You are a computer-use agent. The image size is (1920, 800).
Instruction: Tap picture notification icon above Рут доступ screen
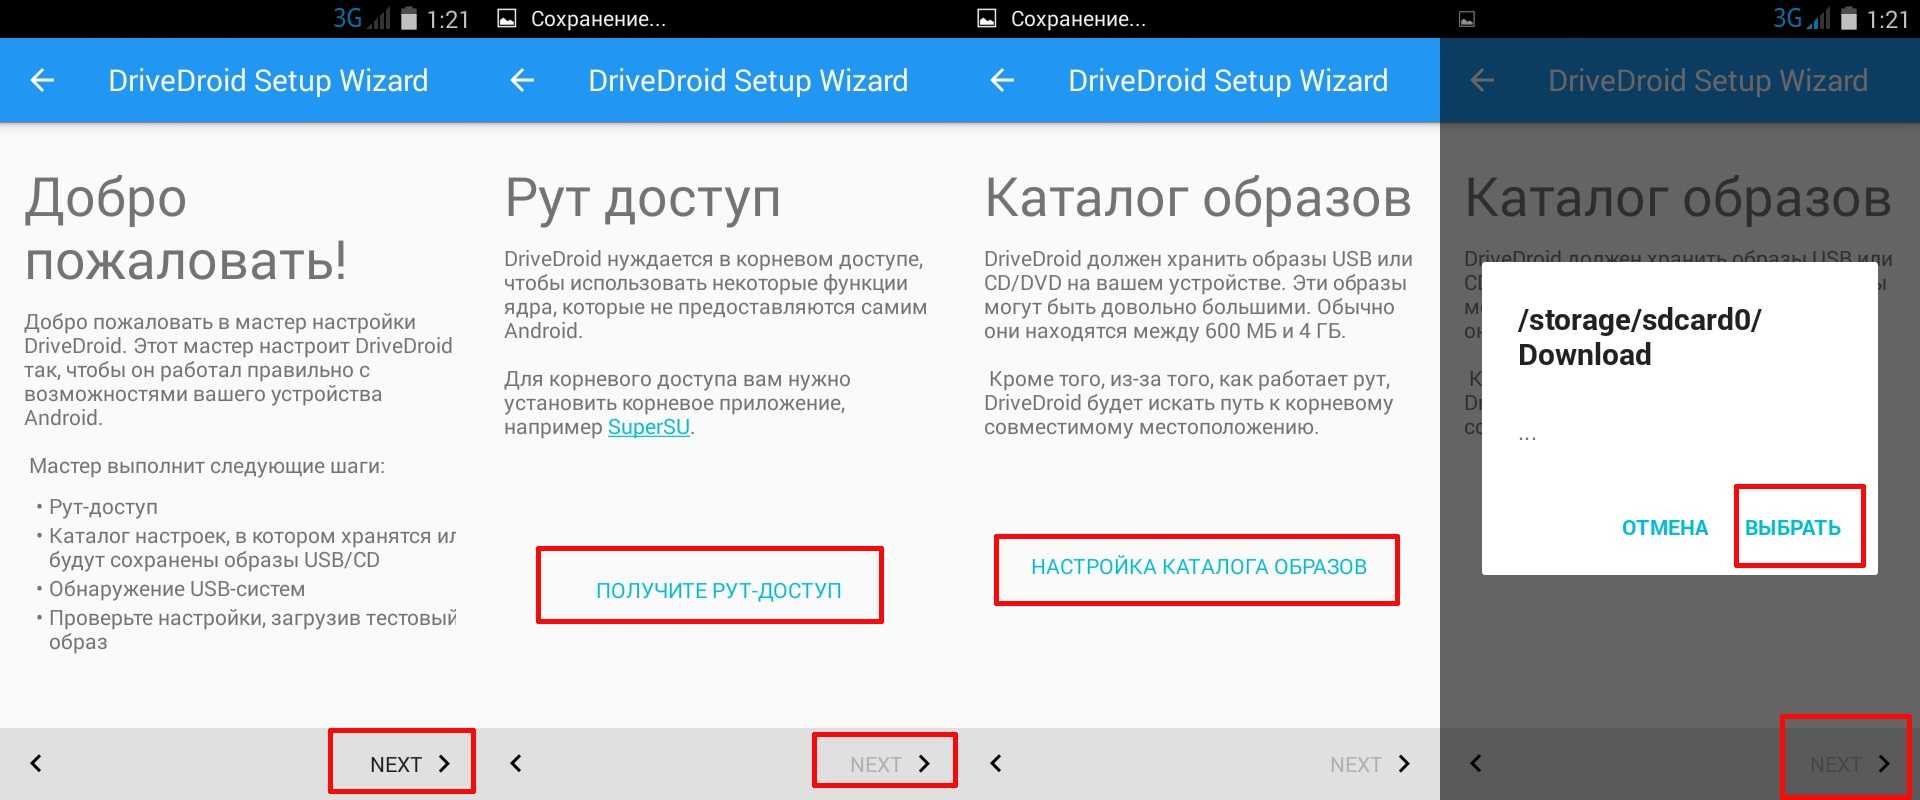coord(508,19)
